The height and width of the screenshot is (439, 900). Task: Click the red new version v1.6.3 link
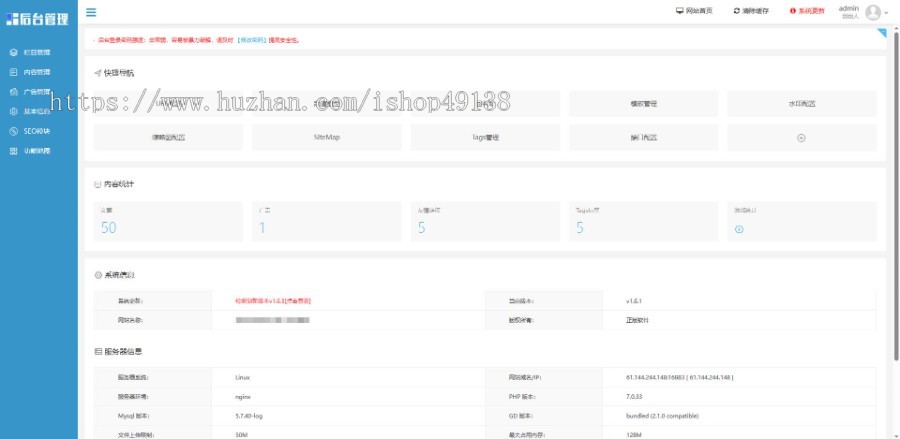click(273, 301)
